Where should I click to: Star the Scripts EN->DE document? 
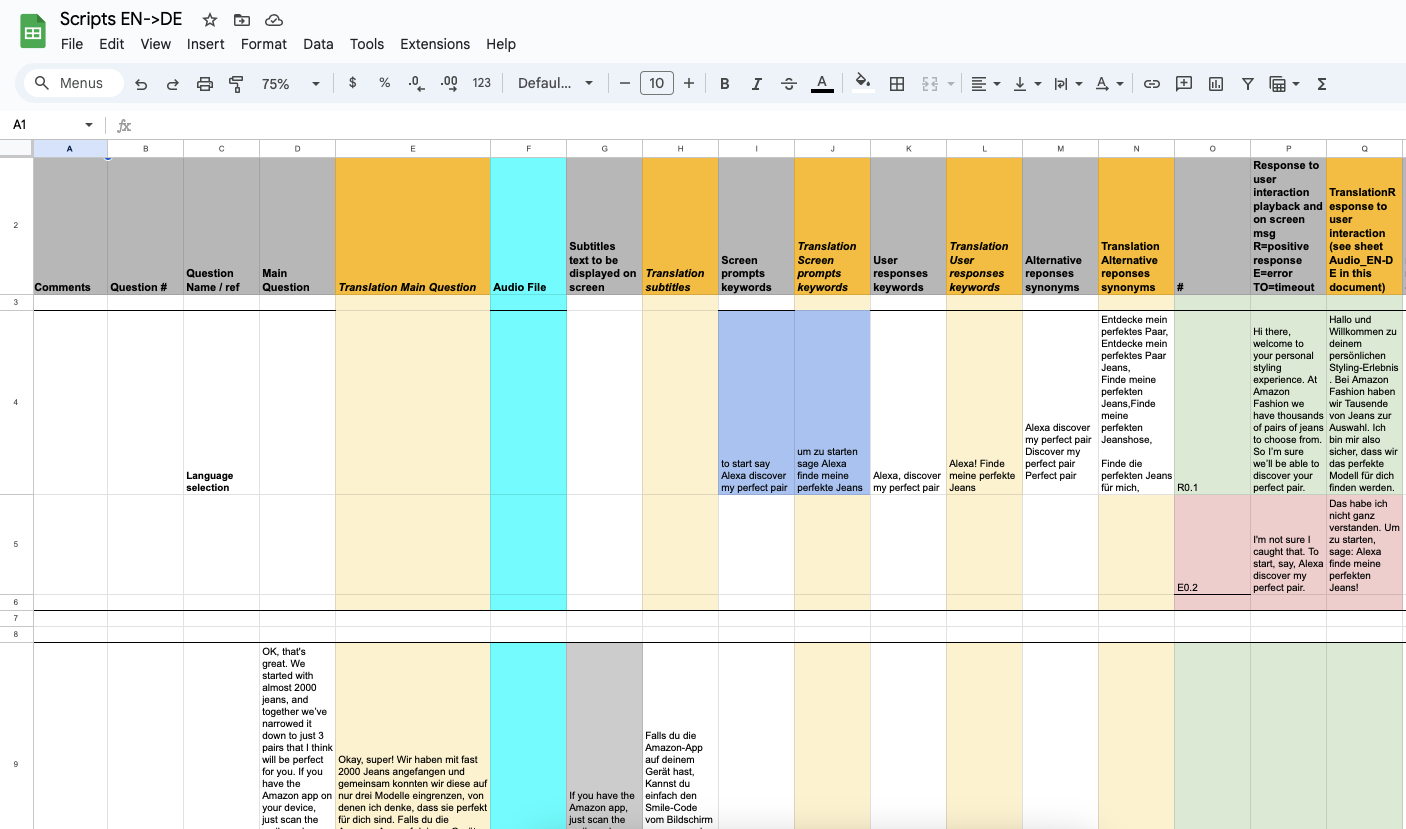209,20
